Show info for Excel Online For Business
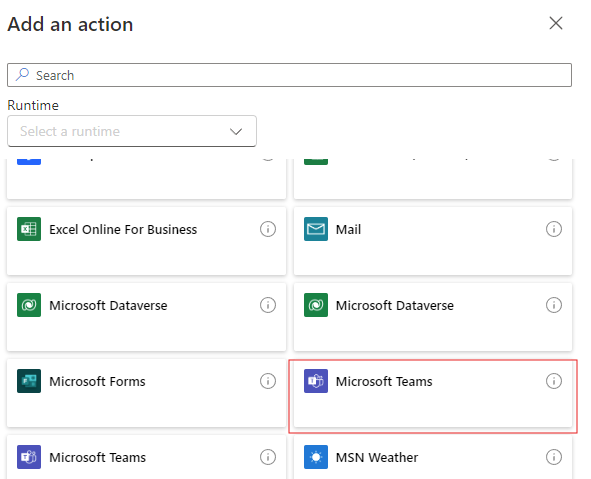591x479 pixels. point(268,229)
